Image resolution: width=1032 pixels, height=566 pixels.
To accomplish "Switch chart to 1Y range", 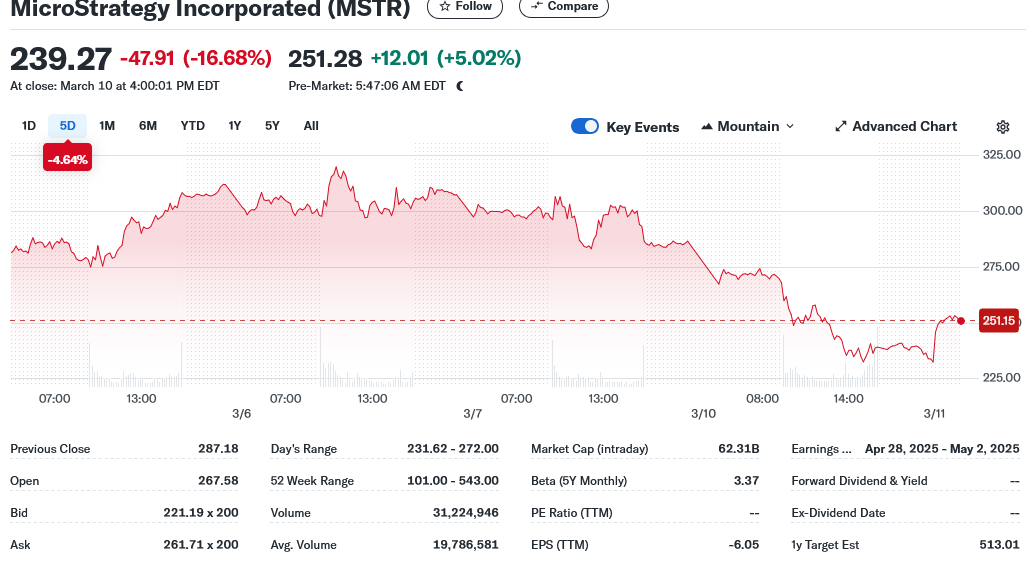I will [234, 126].
